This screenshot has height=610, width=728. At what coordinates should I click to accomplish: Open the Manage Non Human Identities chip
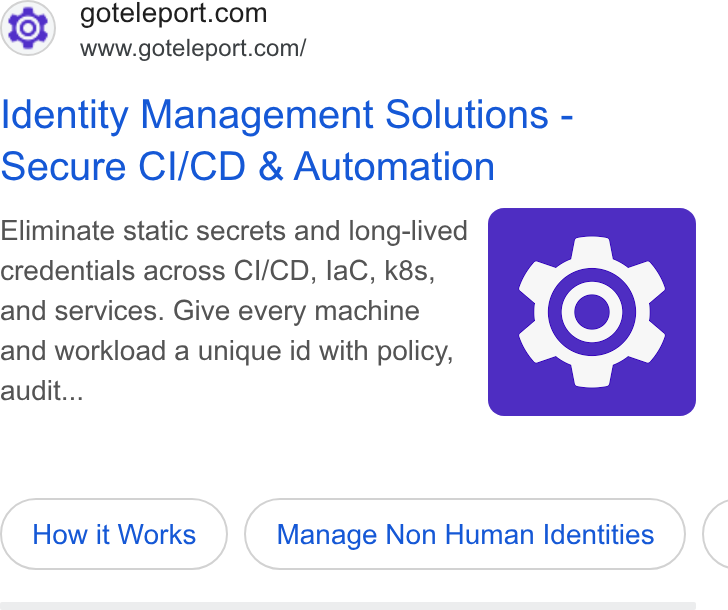[x=465, y=534]
